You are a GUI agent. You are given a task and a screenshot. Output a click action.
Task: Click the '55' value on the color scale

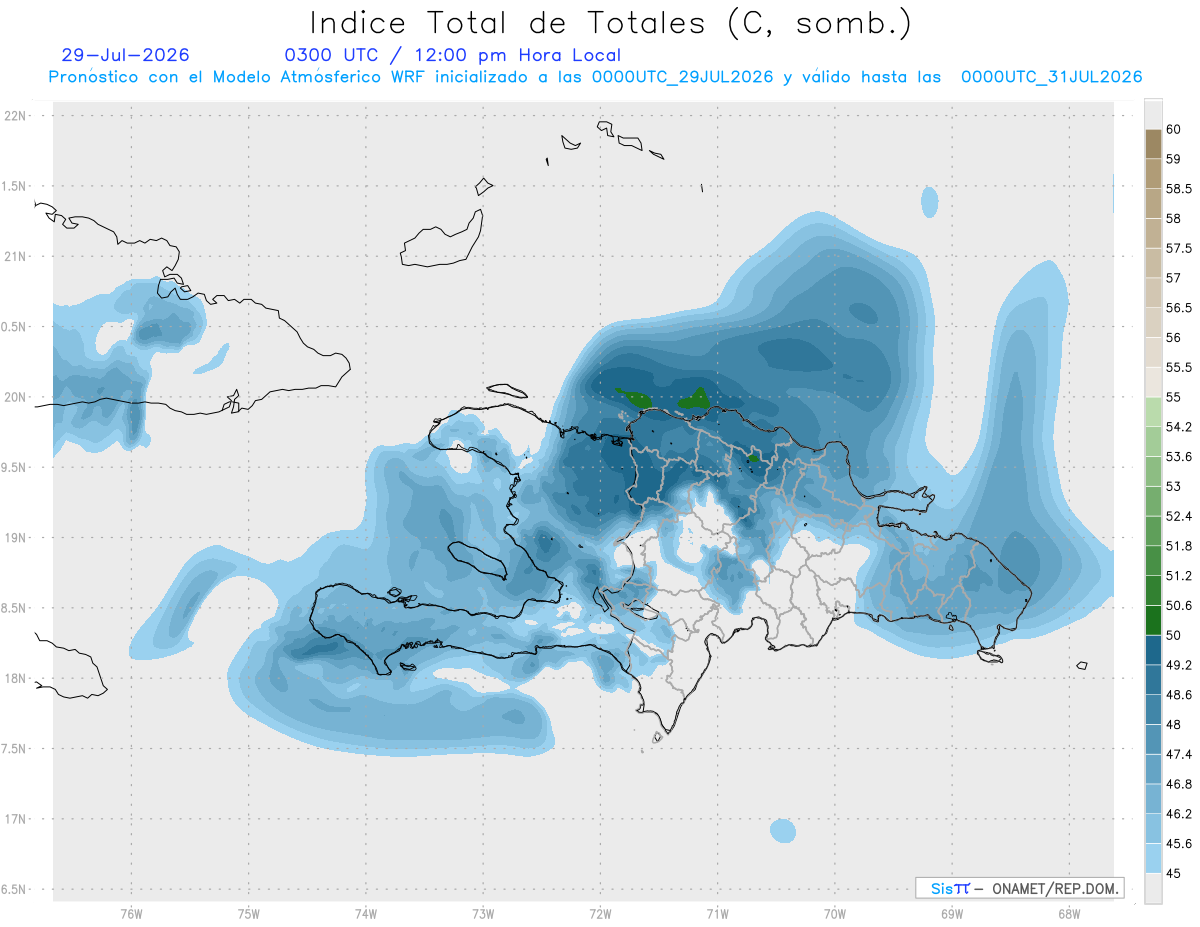[1175, 397]
